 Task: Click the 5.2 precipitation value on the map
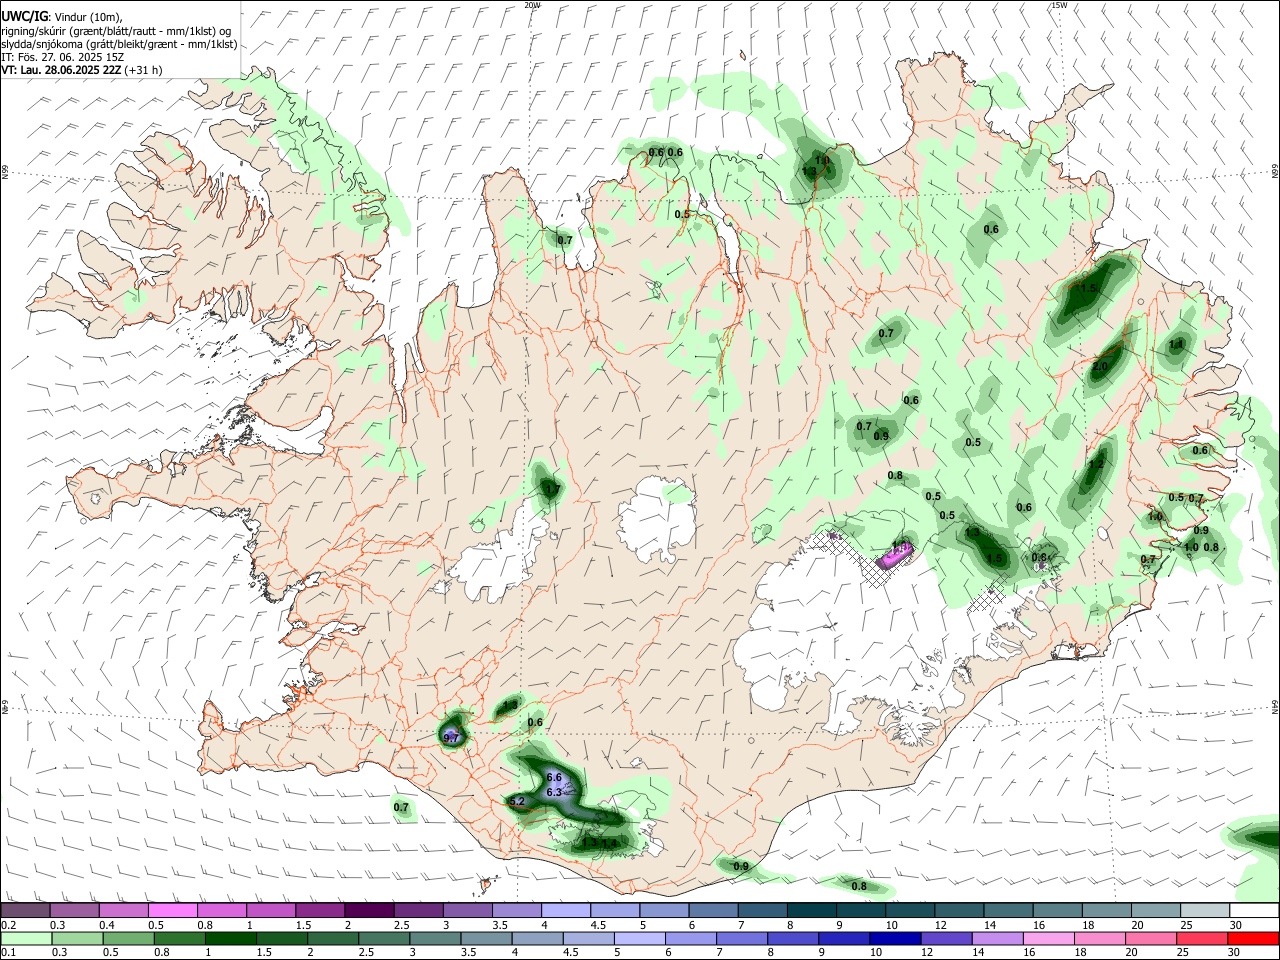(x=517, y=801)
